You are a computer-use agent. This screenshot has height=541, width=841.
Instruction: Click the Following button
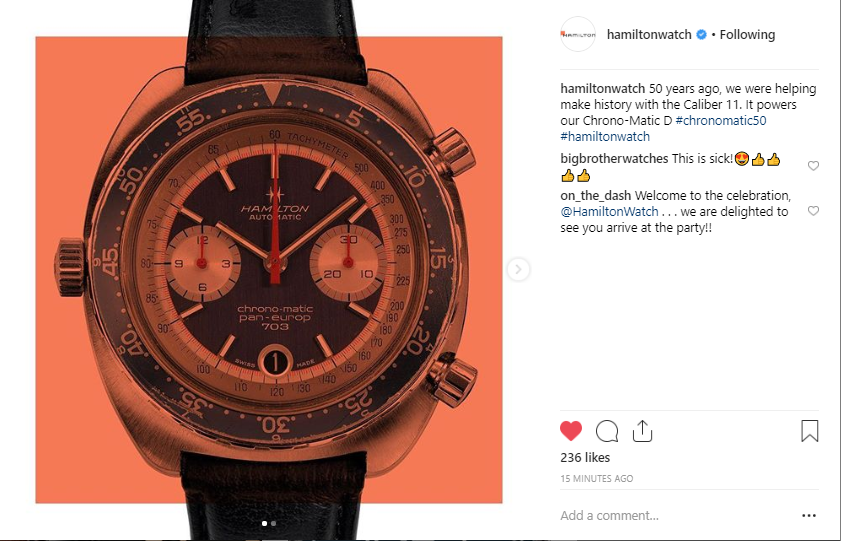[747, 35]
